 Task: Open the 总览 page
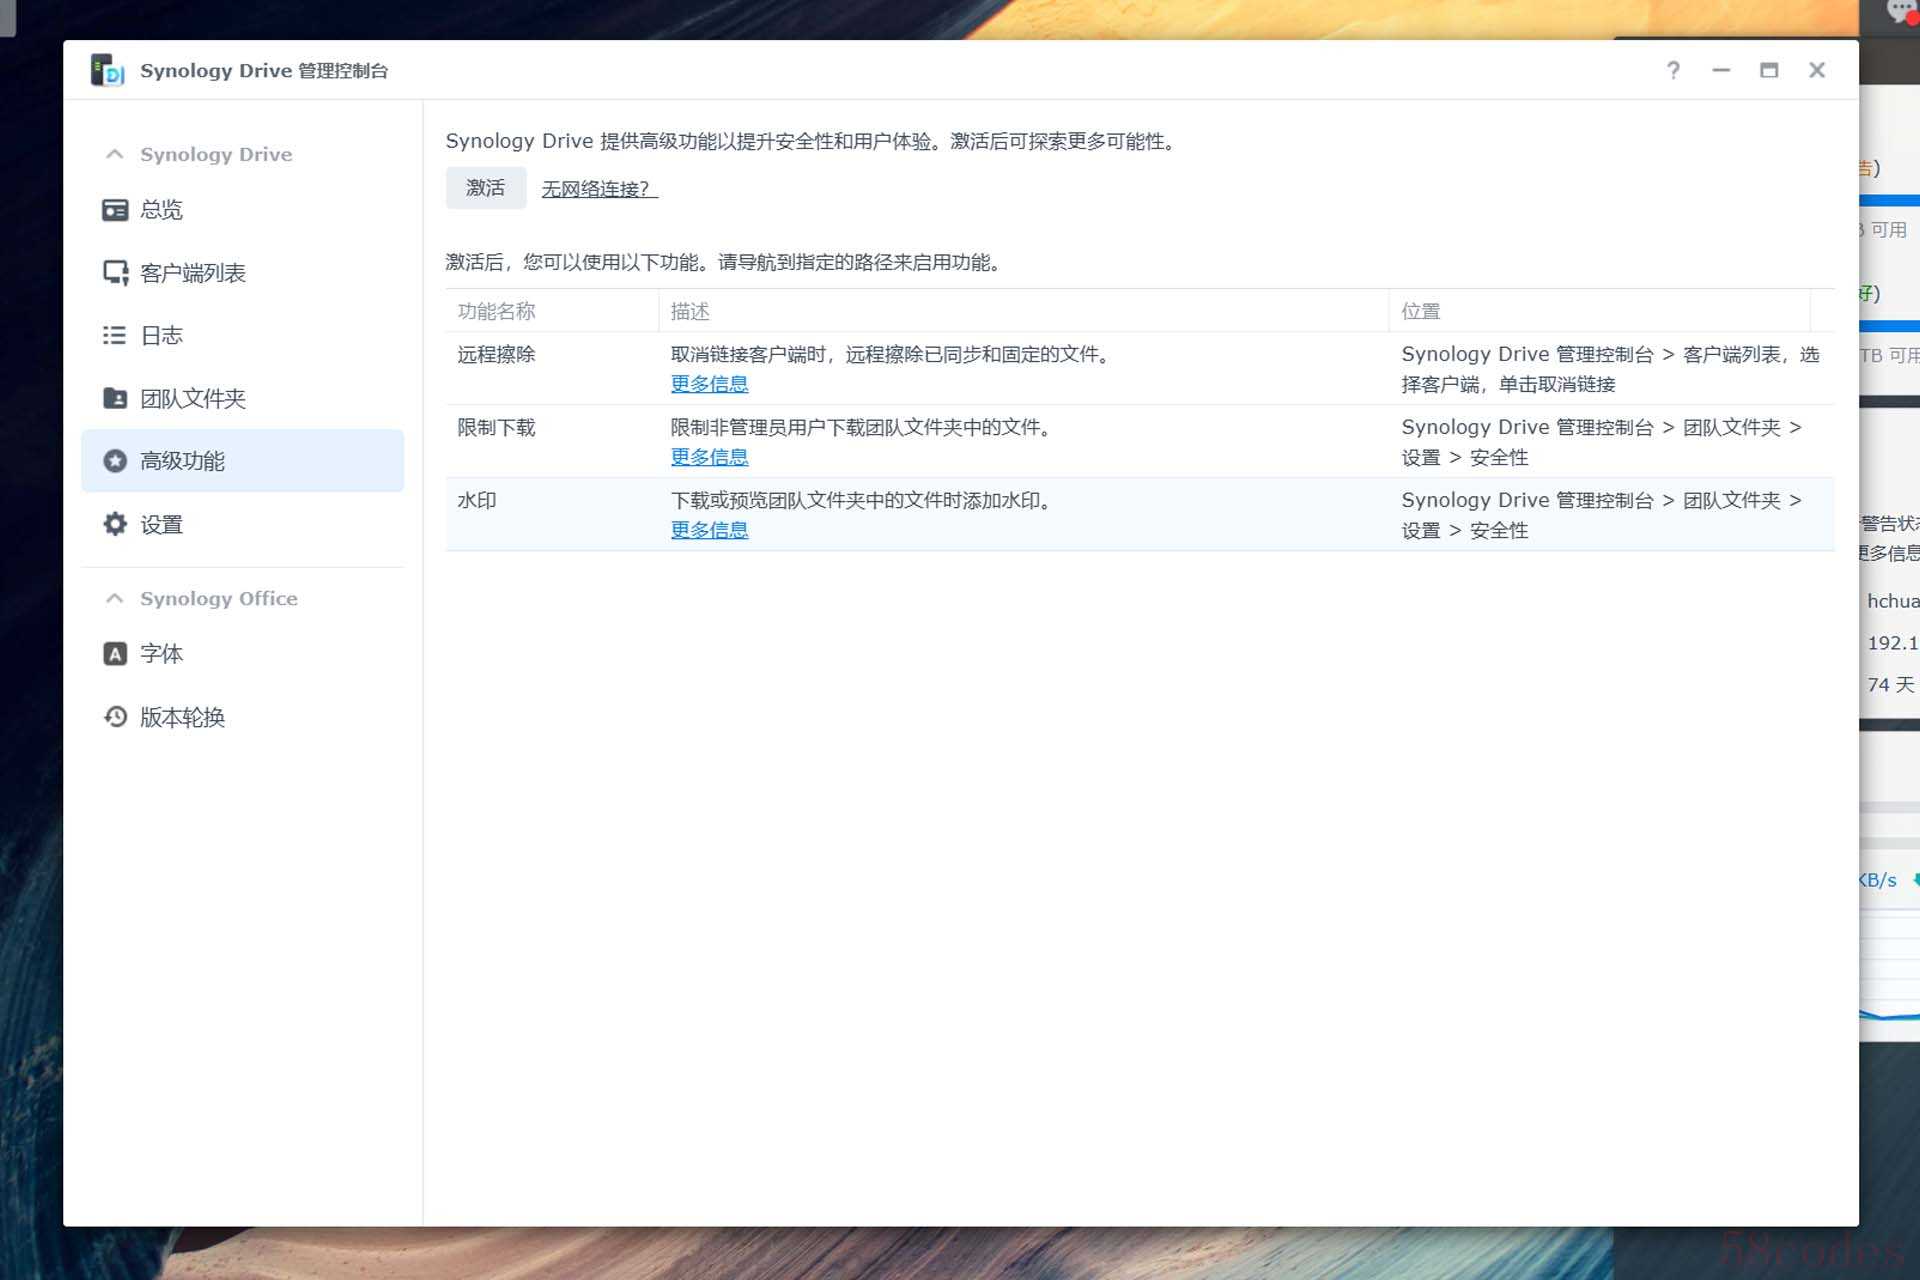pyautogui.click(x=243, y=210)
